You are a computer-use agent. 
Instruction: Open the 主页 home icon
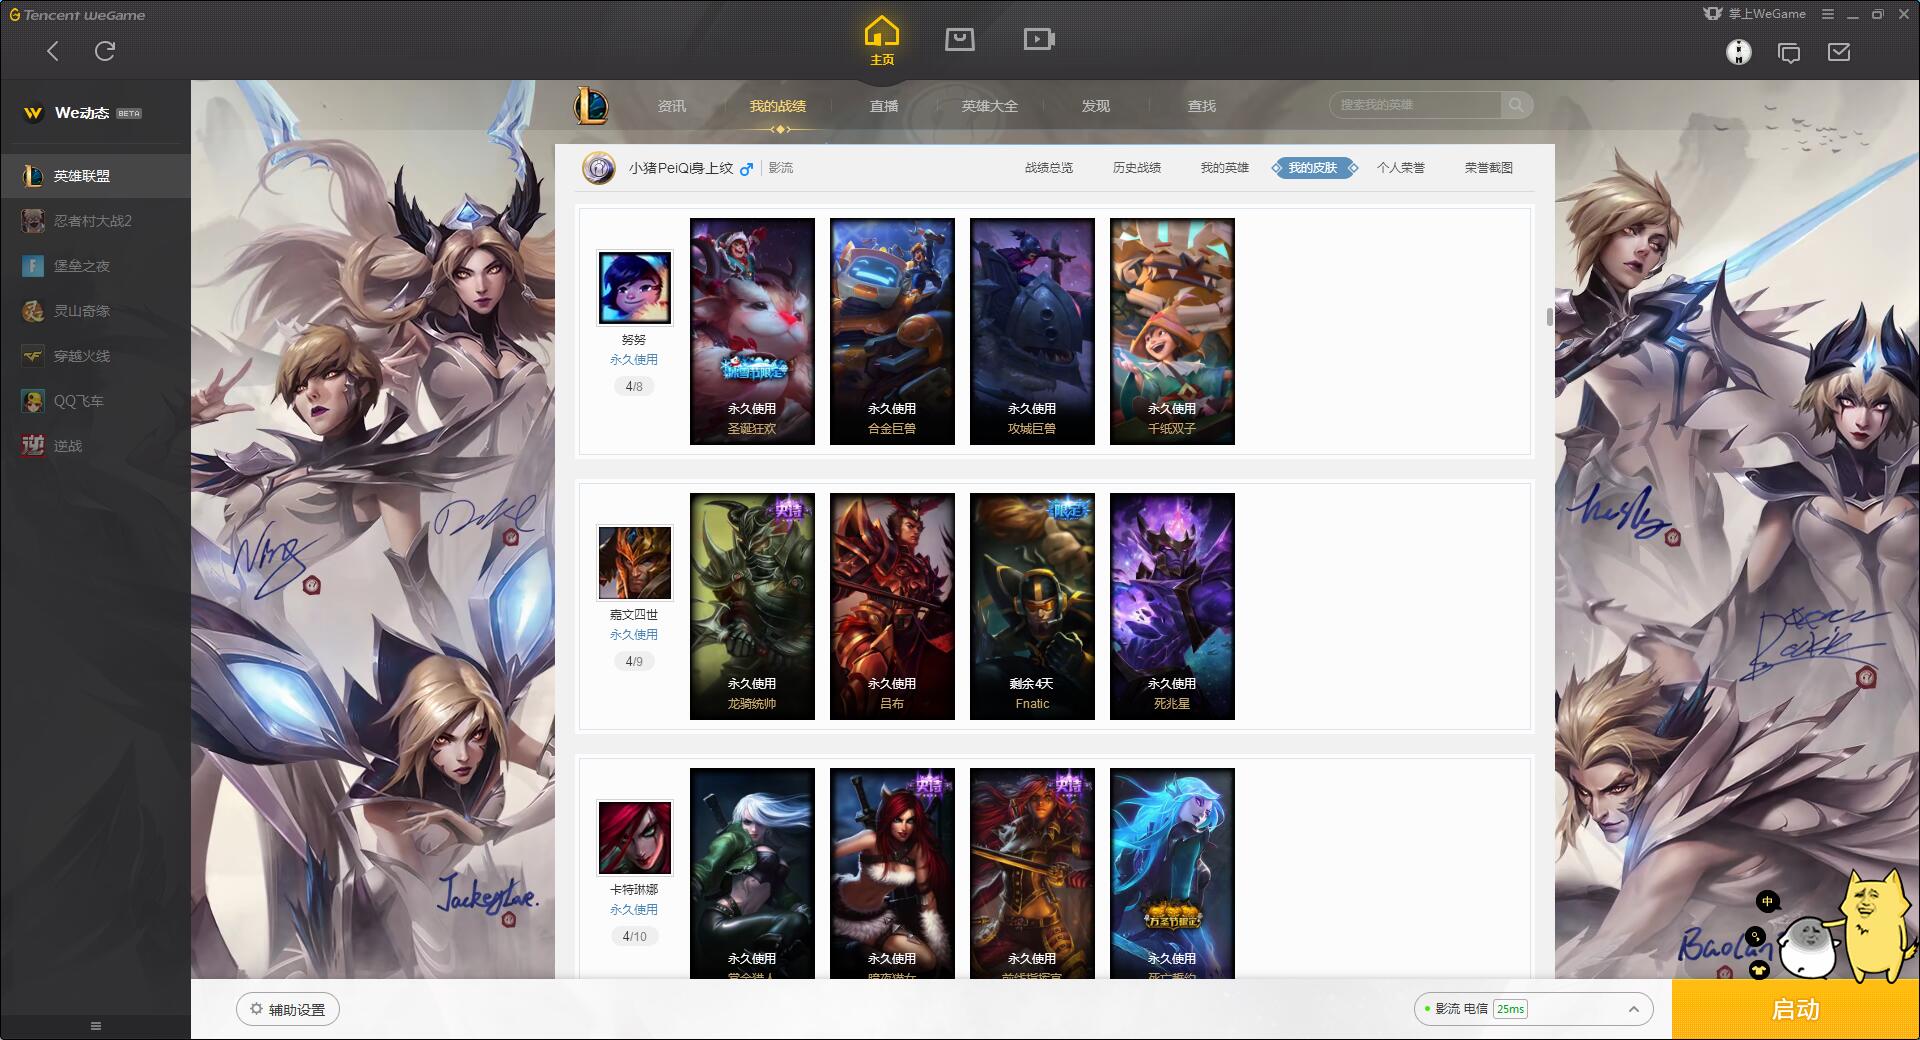(x=882, y=40)
